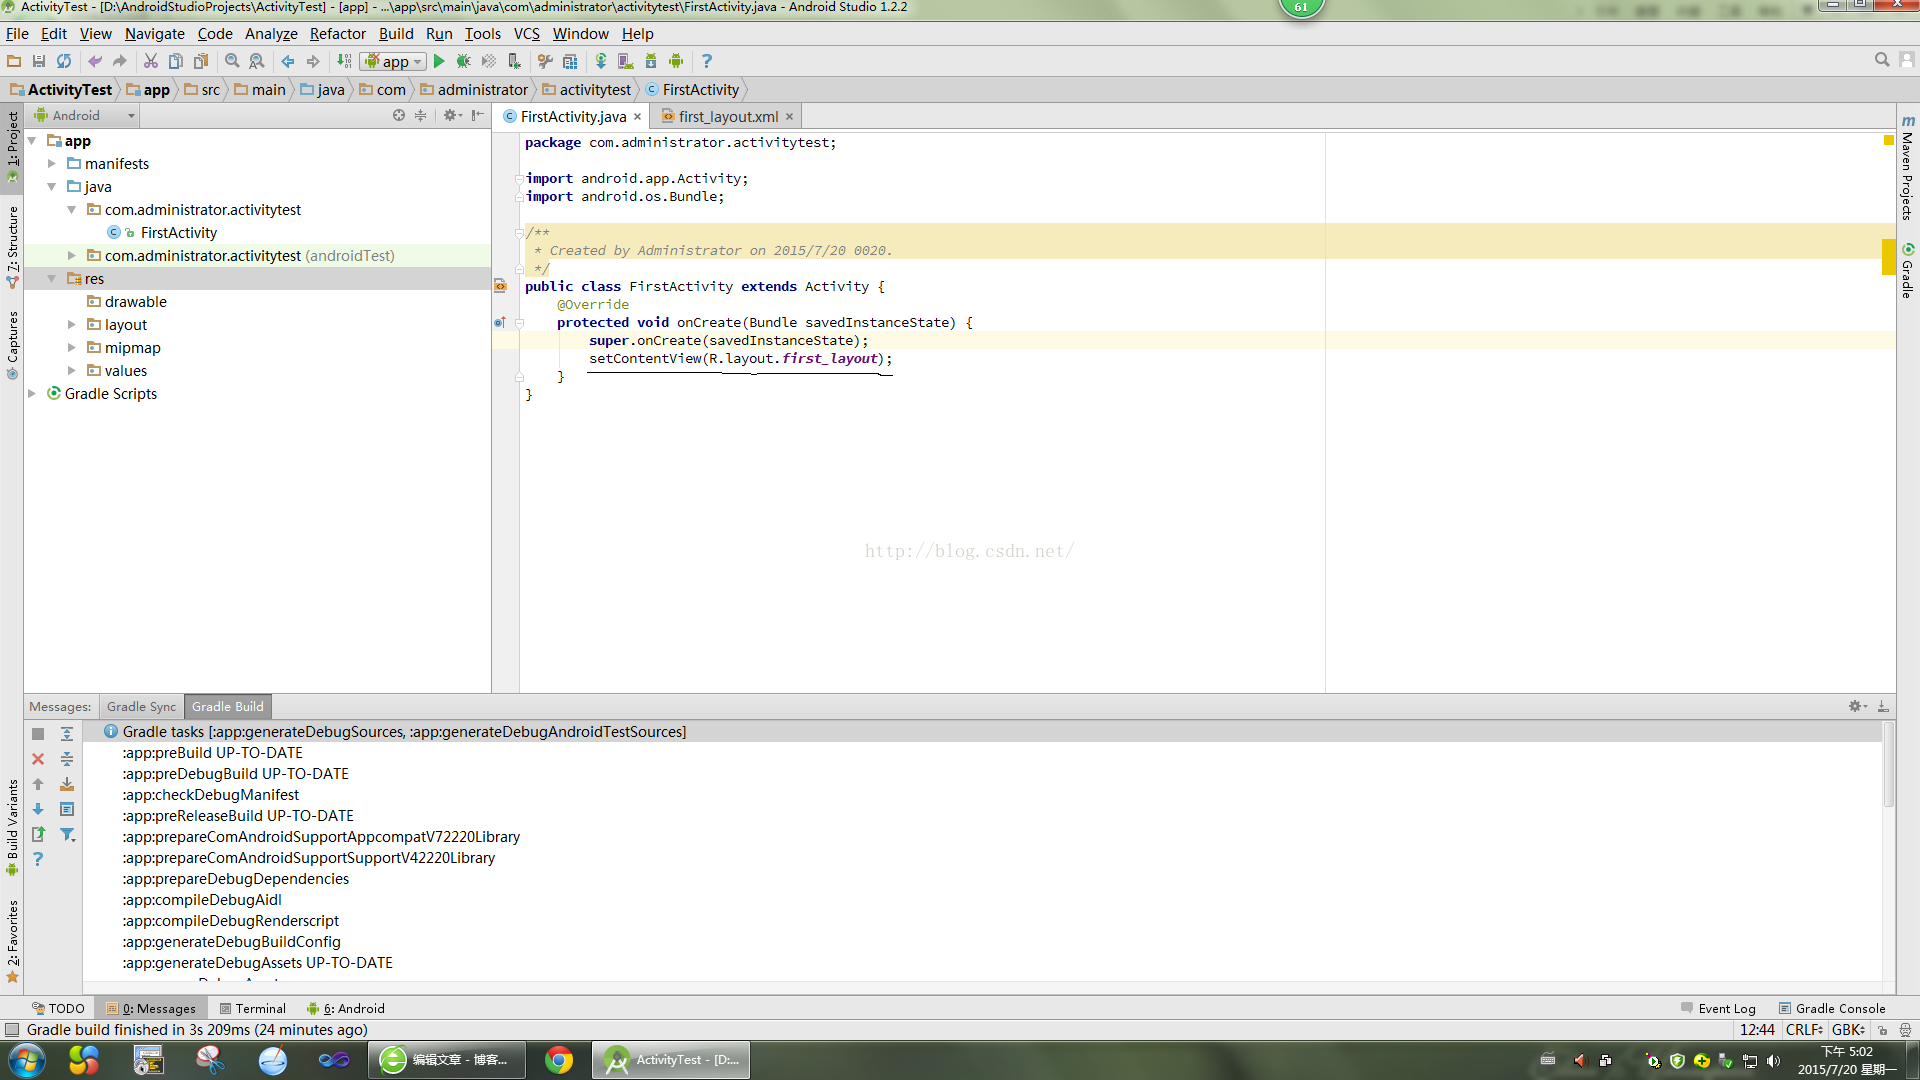Viewport: 1920px width, 1080px height.
Task: Open the app run configuration dropdown
Action: coord(394,62)
